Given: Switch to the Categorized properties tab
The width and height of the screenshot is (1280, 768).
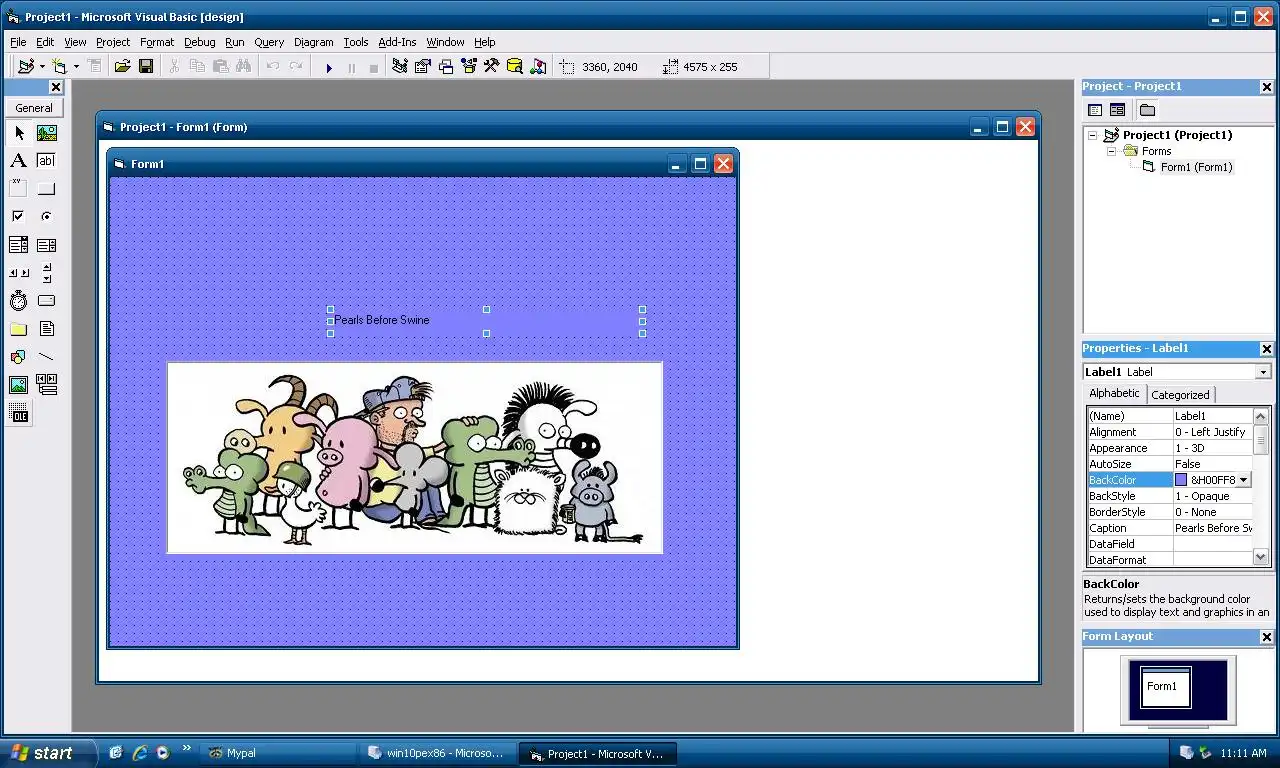Looking at the screenshot, I should click(1180, 395).
